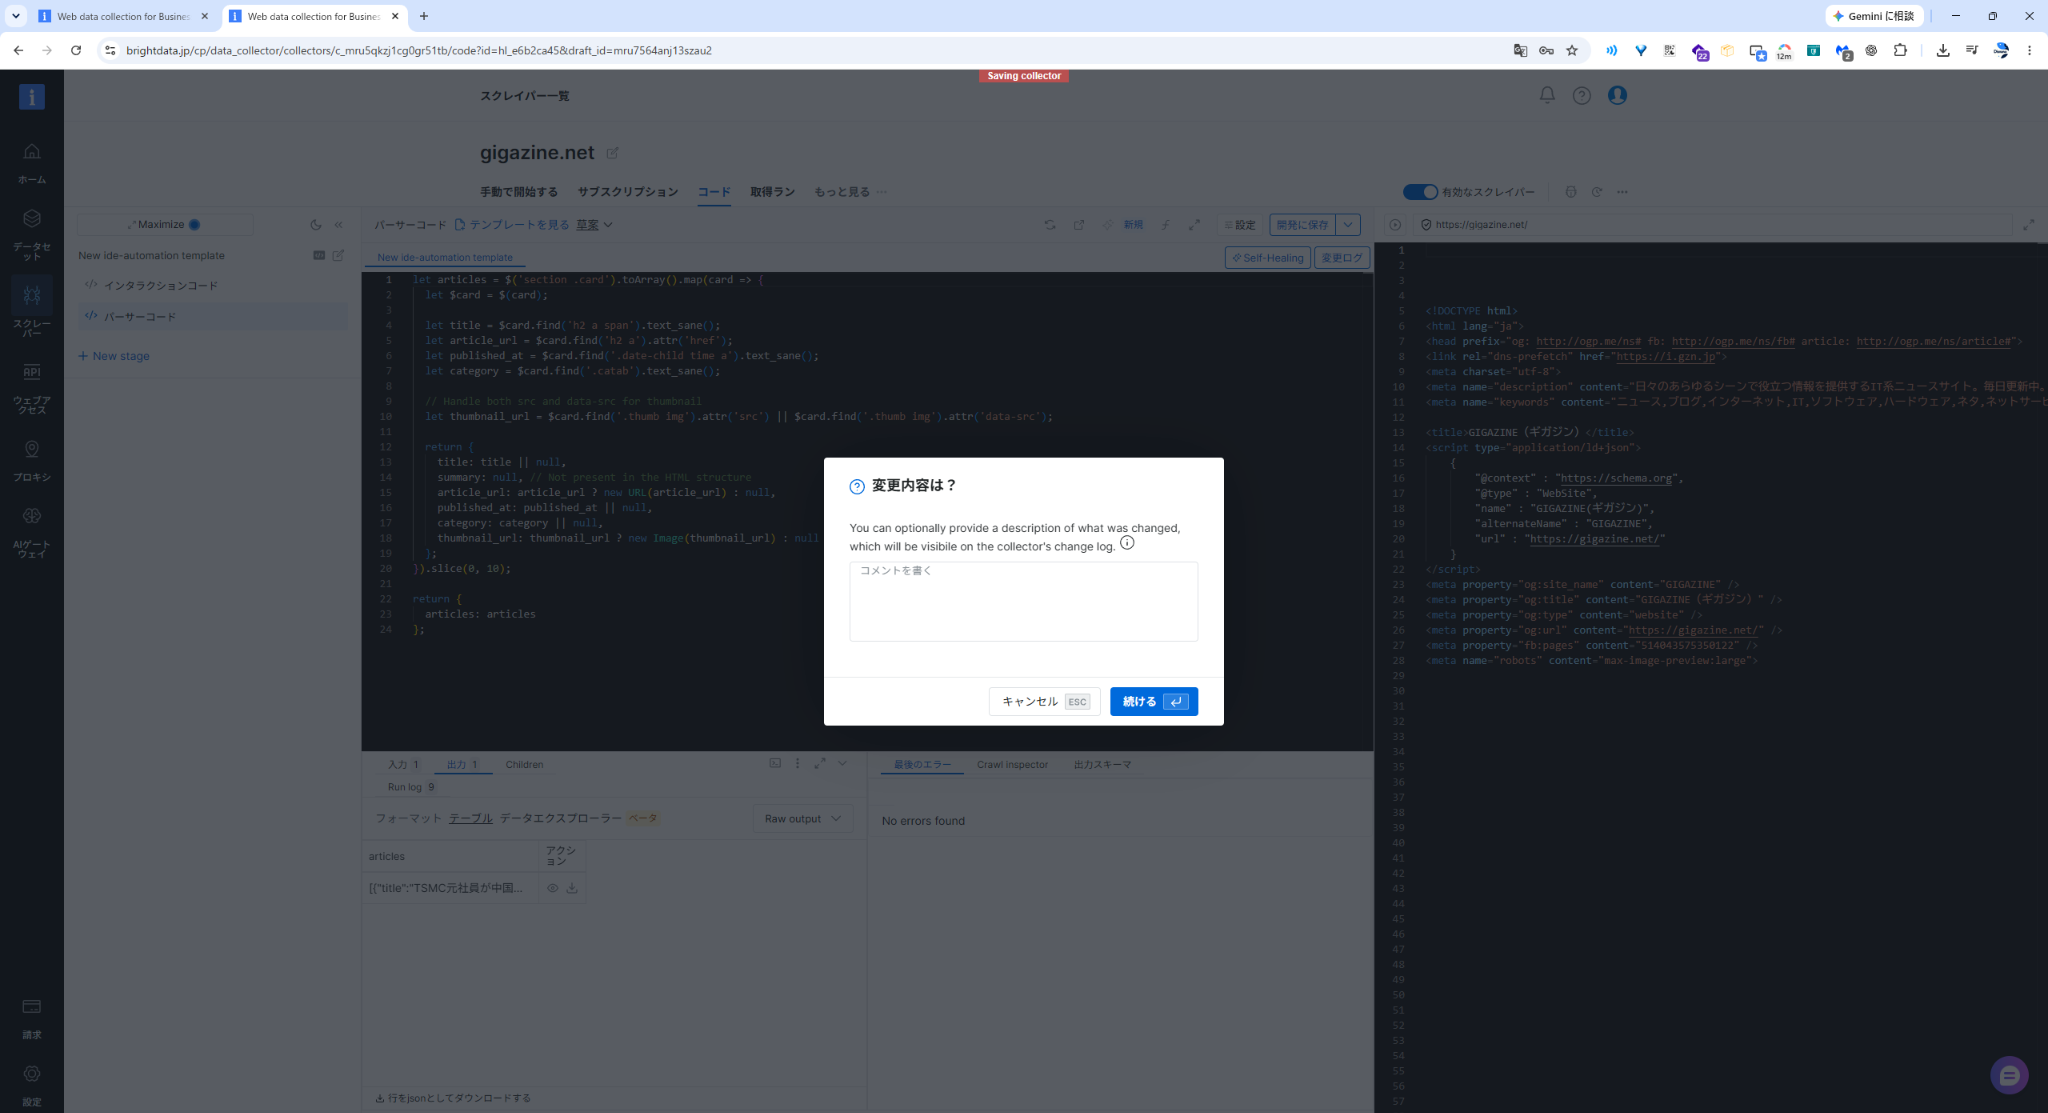This screenshot has height=1113, width=2048.
Task: Show the Run log tab
Action: [x=411, y=788]
